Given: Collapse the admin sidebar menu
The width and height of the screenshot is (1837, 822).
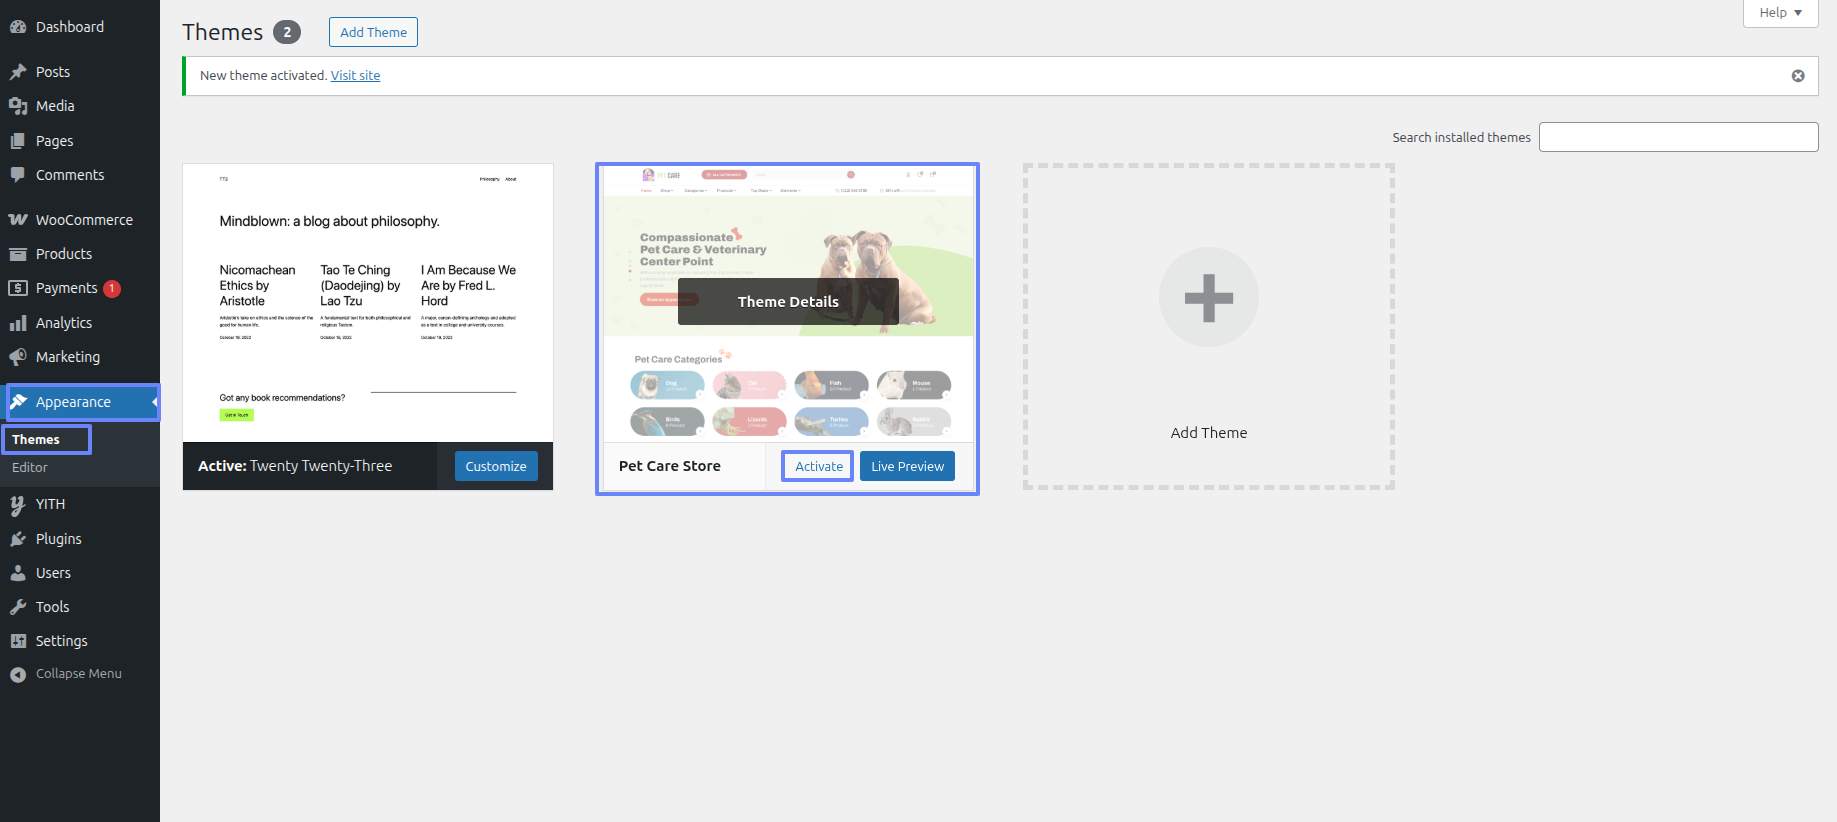Looking at the screenshot, I should pos(67,674).
